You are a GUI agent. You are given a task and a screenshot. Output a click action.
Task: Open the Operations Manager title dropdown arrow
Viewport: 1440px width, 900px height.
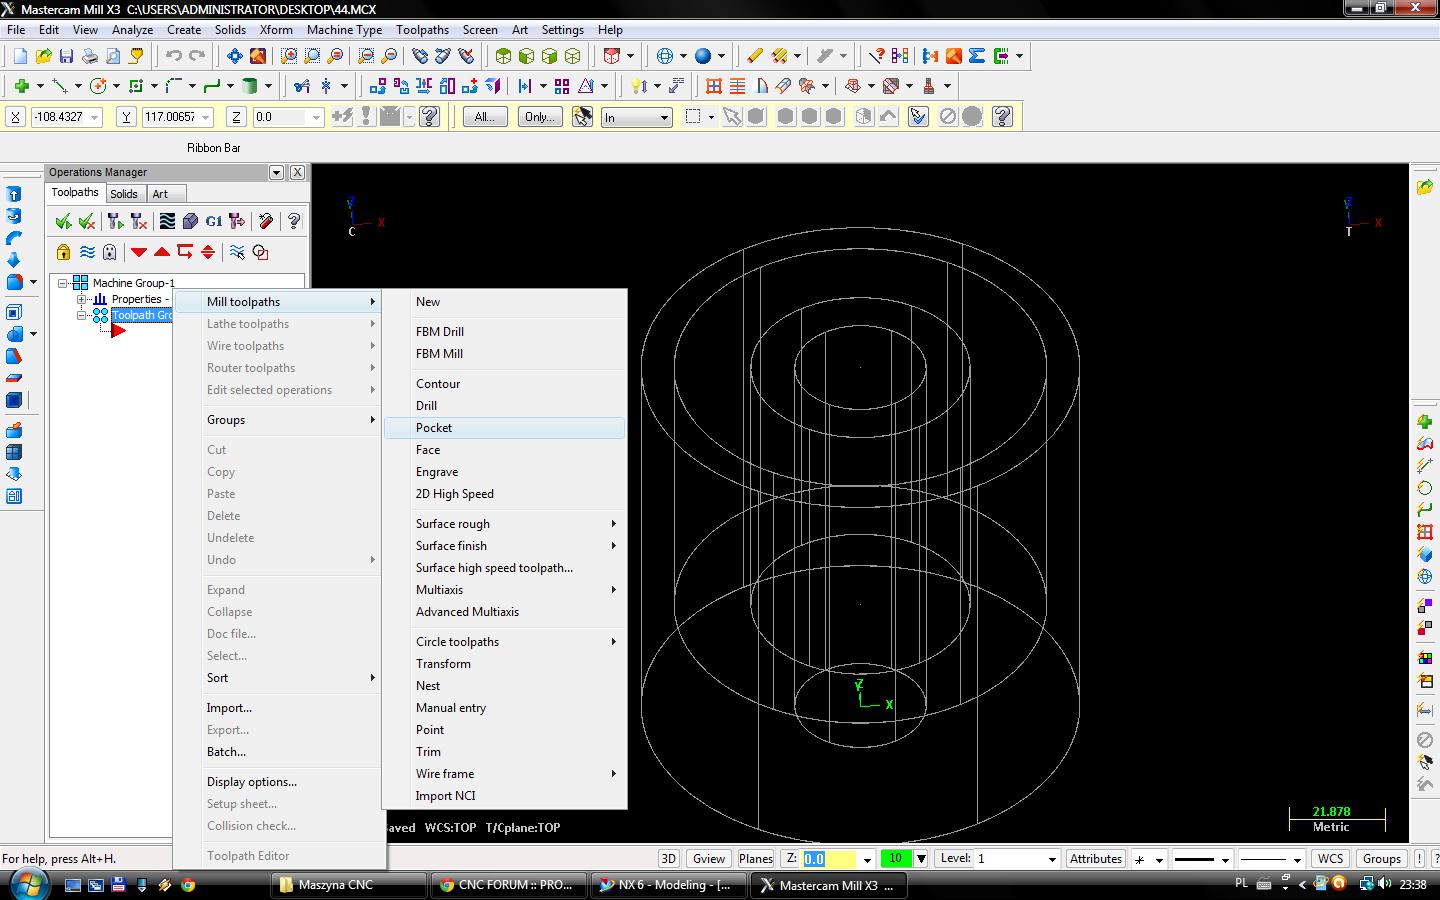(x=276, y=172)
